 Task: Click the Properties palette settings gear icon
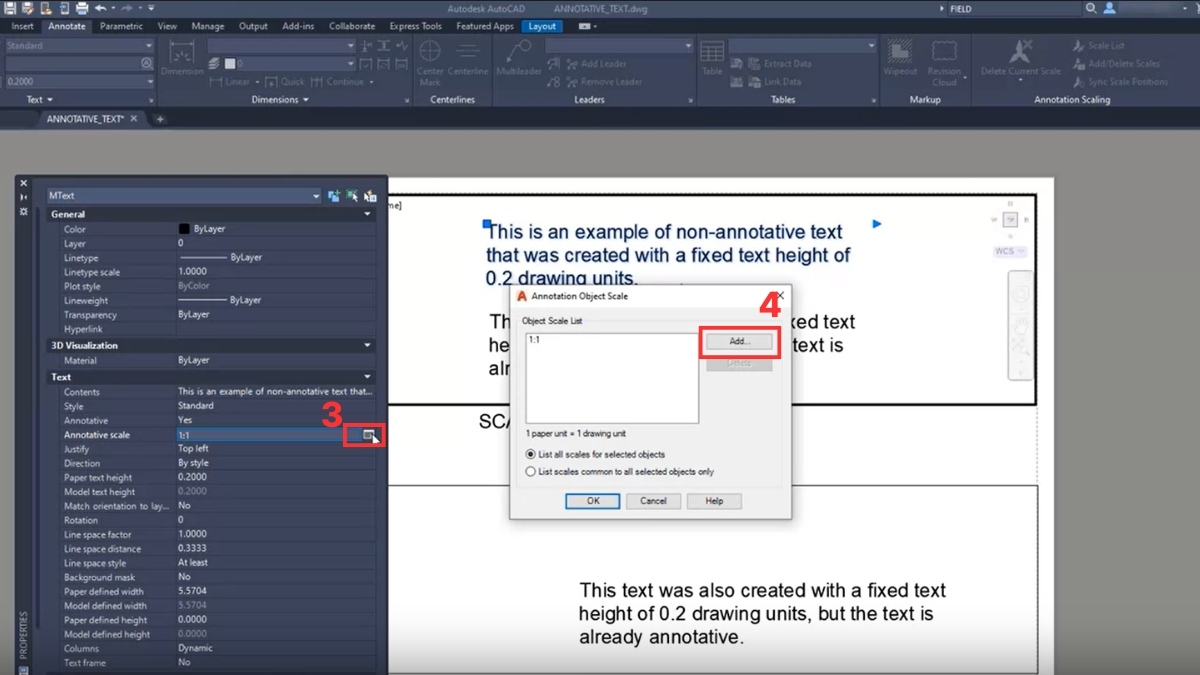[23, 212]
